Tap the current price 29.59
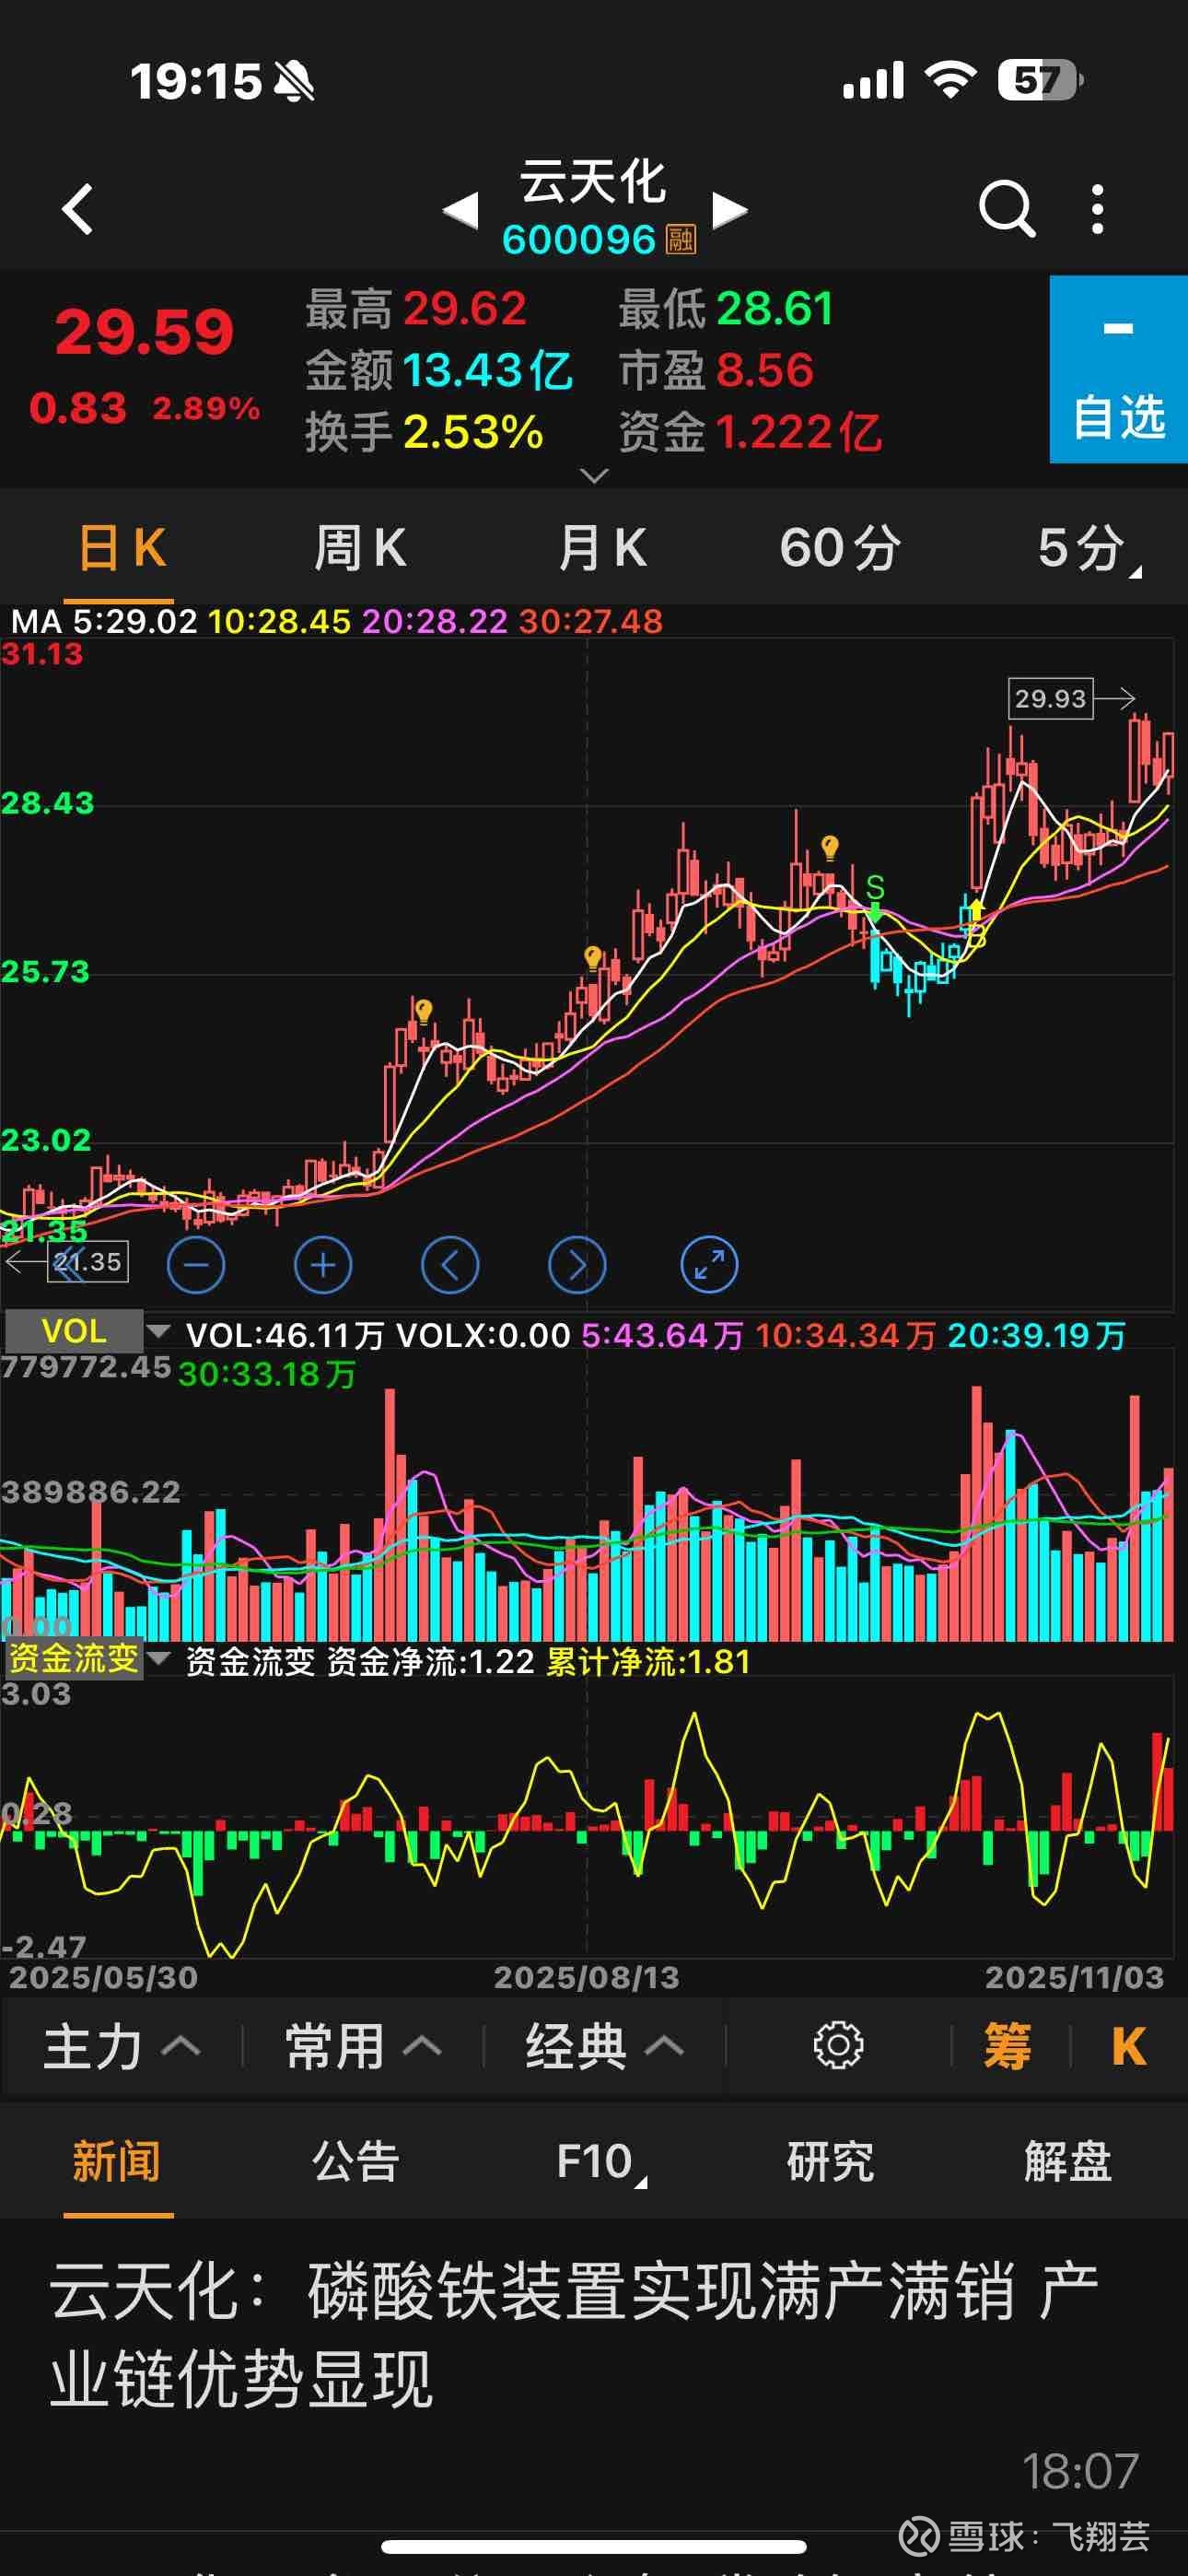 click(x=144, y=331)
